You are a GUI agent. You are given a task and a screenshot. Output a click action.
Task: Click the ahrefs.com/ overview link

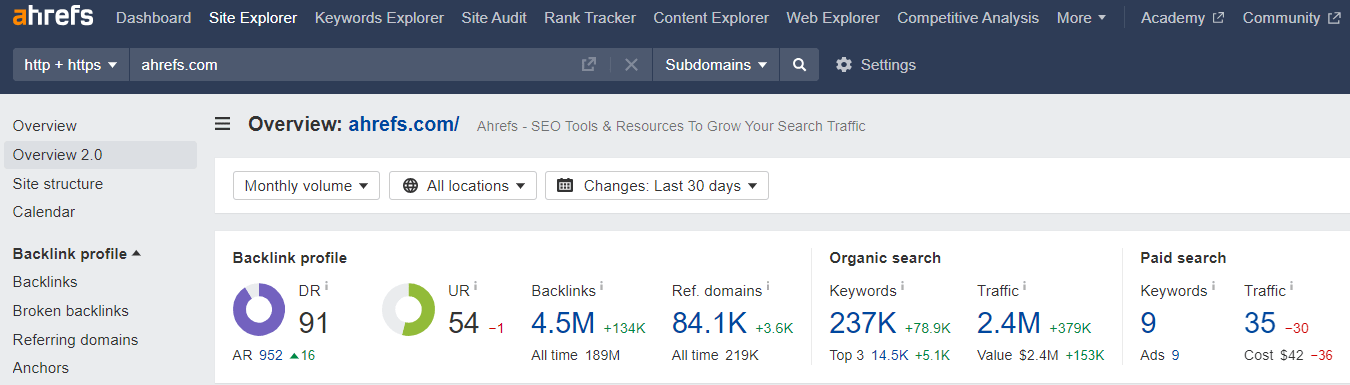(404, 125)
